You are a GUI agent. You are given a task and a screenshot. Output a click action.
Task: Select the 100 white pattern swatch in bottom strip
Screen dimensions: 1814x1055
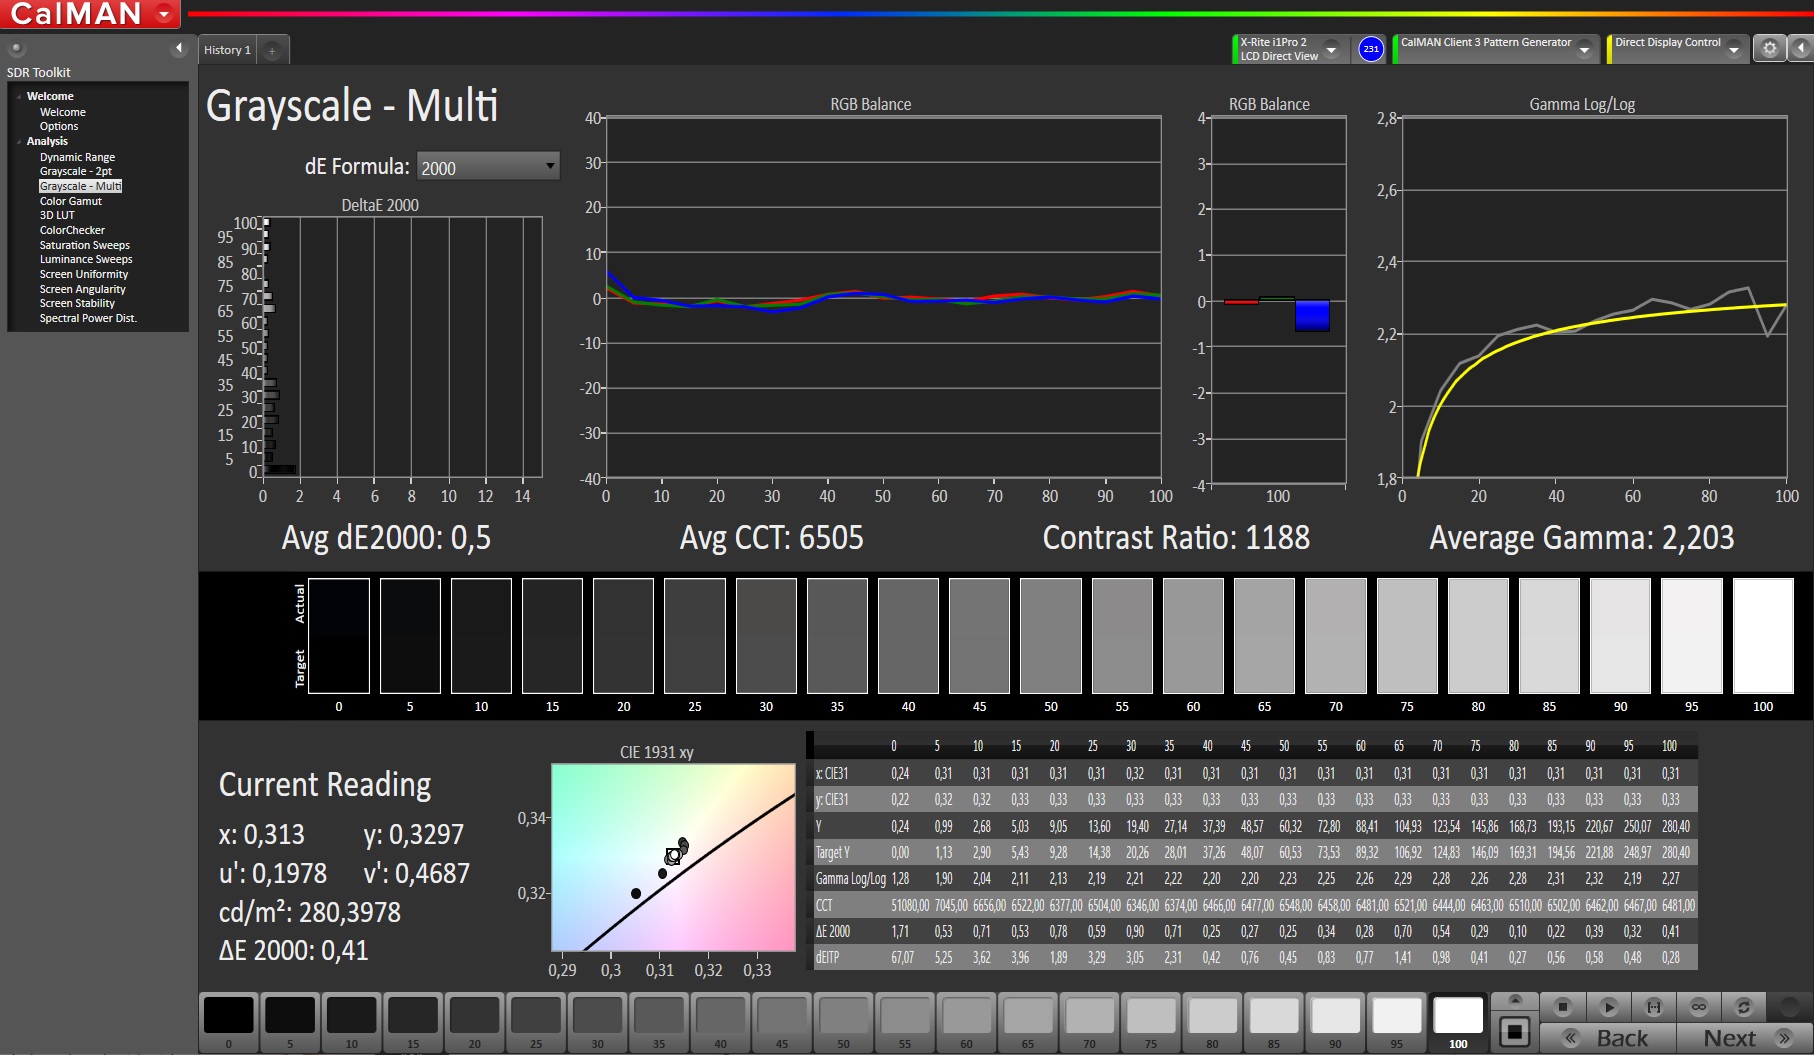[x=1458, y=1022]
